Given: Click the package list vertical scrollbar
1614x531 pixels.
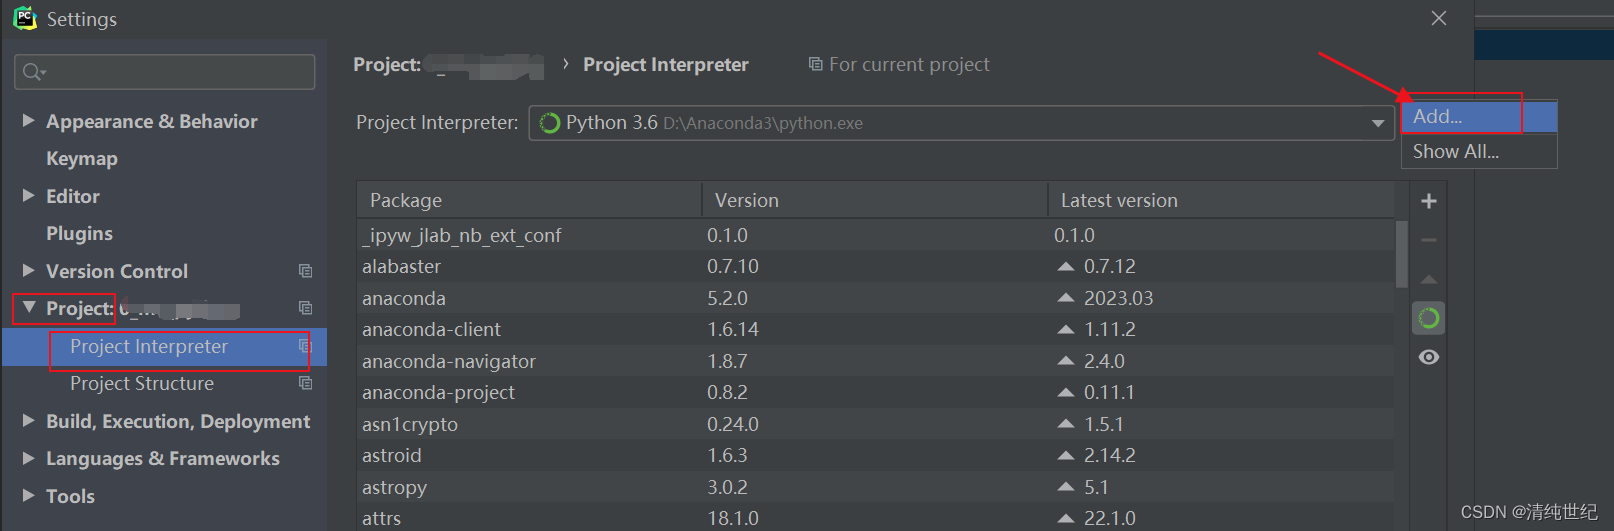Looking at the screenshot, I should click(x=1401, y=255).
